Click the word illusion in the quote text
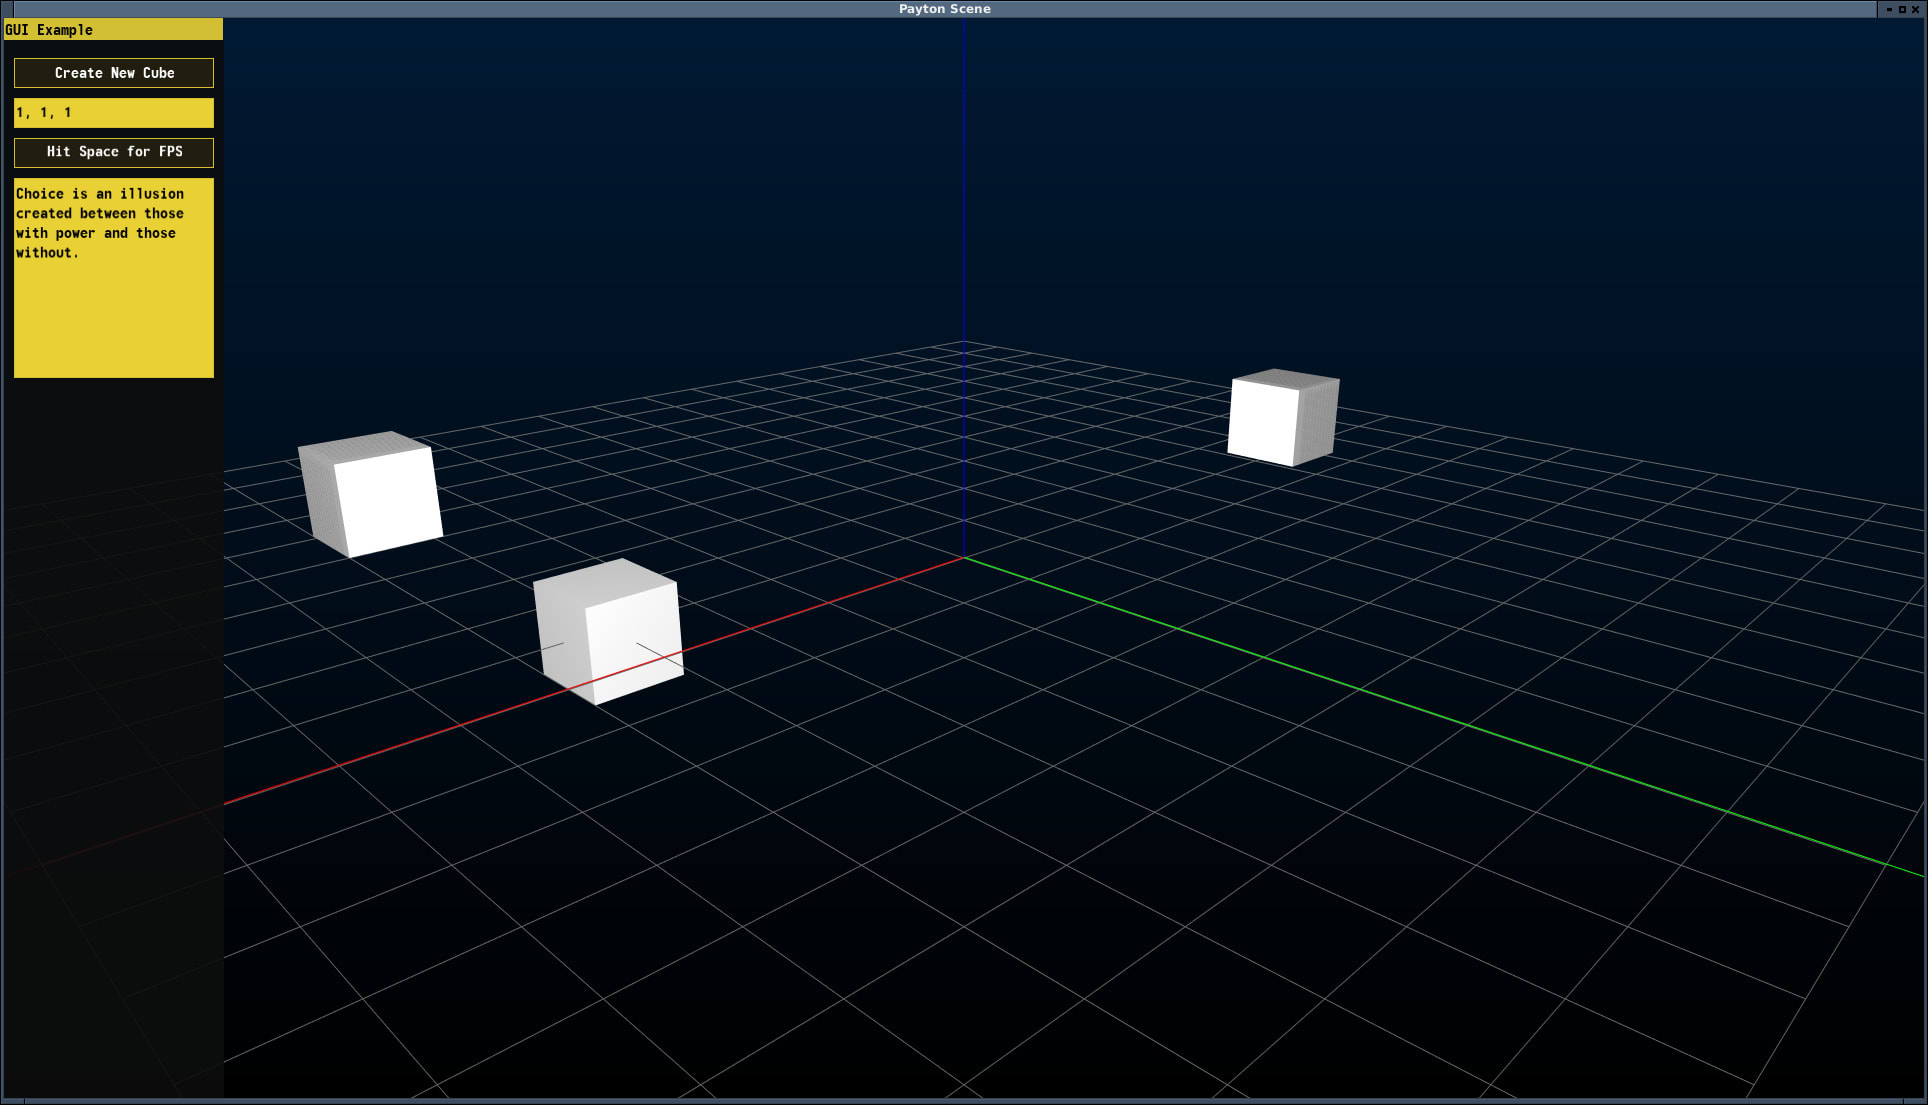Viewport: 1928px width, 1105px height. 151,193
